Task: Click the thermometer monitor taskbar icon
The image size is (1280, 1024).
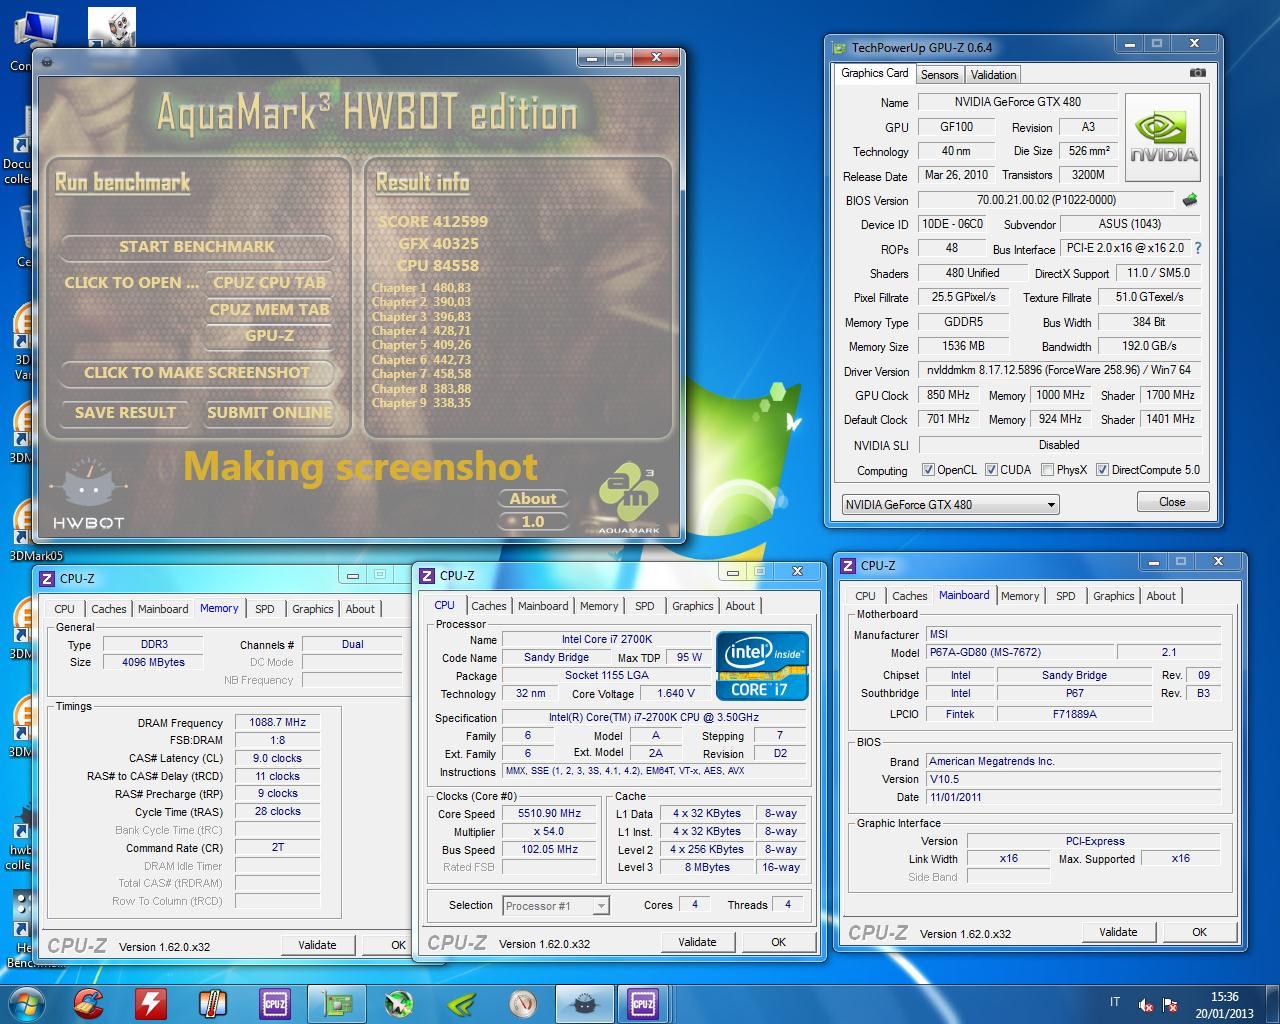Action: coord(213,1002)
